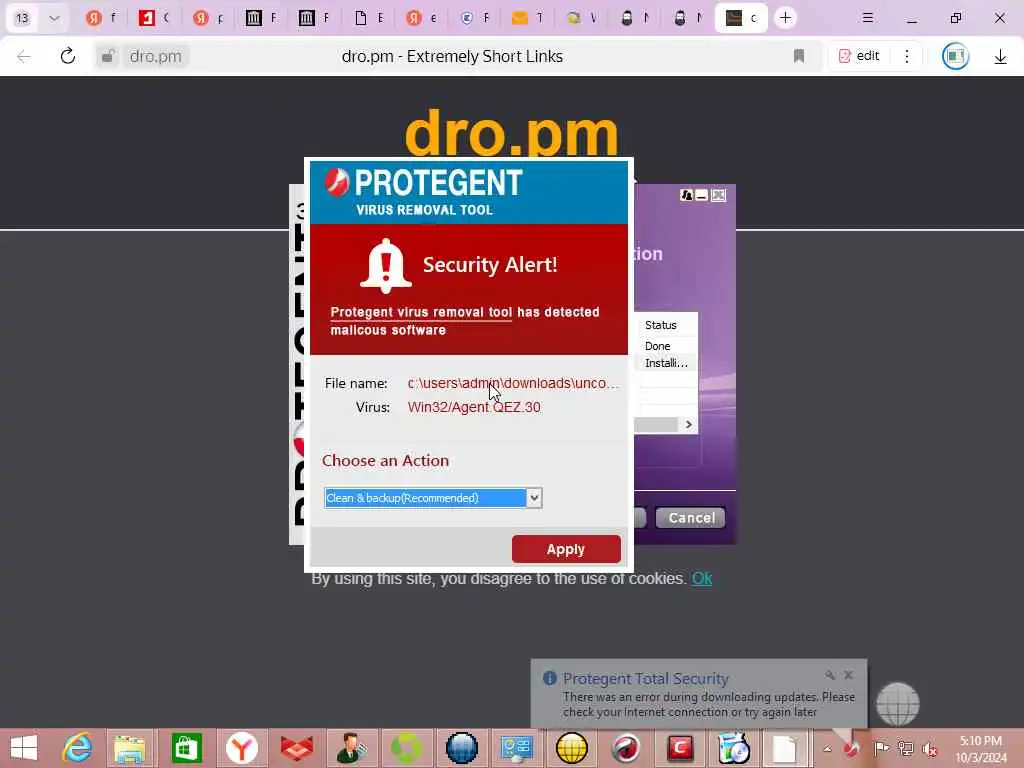This screenshot has height=768, width=1024.
Task: Click Apply in the Protegent alert
Action: coord(566,549)
